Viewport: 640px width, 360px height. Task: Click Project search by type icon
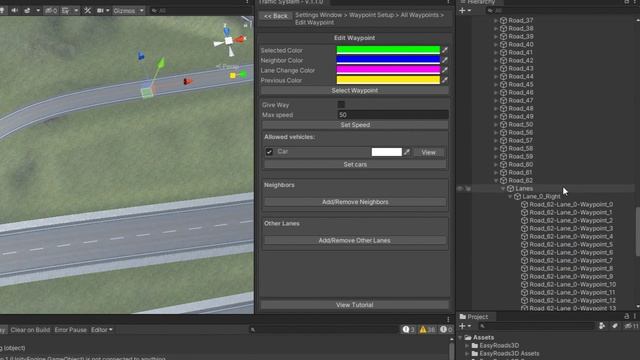pos(602,326)
